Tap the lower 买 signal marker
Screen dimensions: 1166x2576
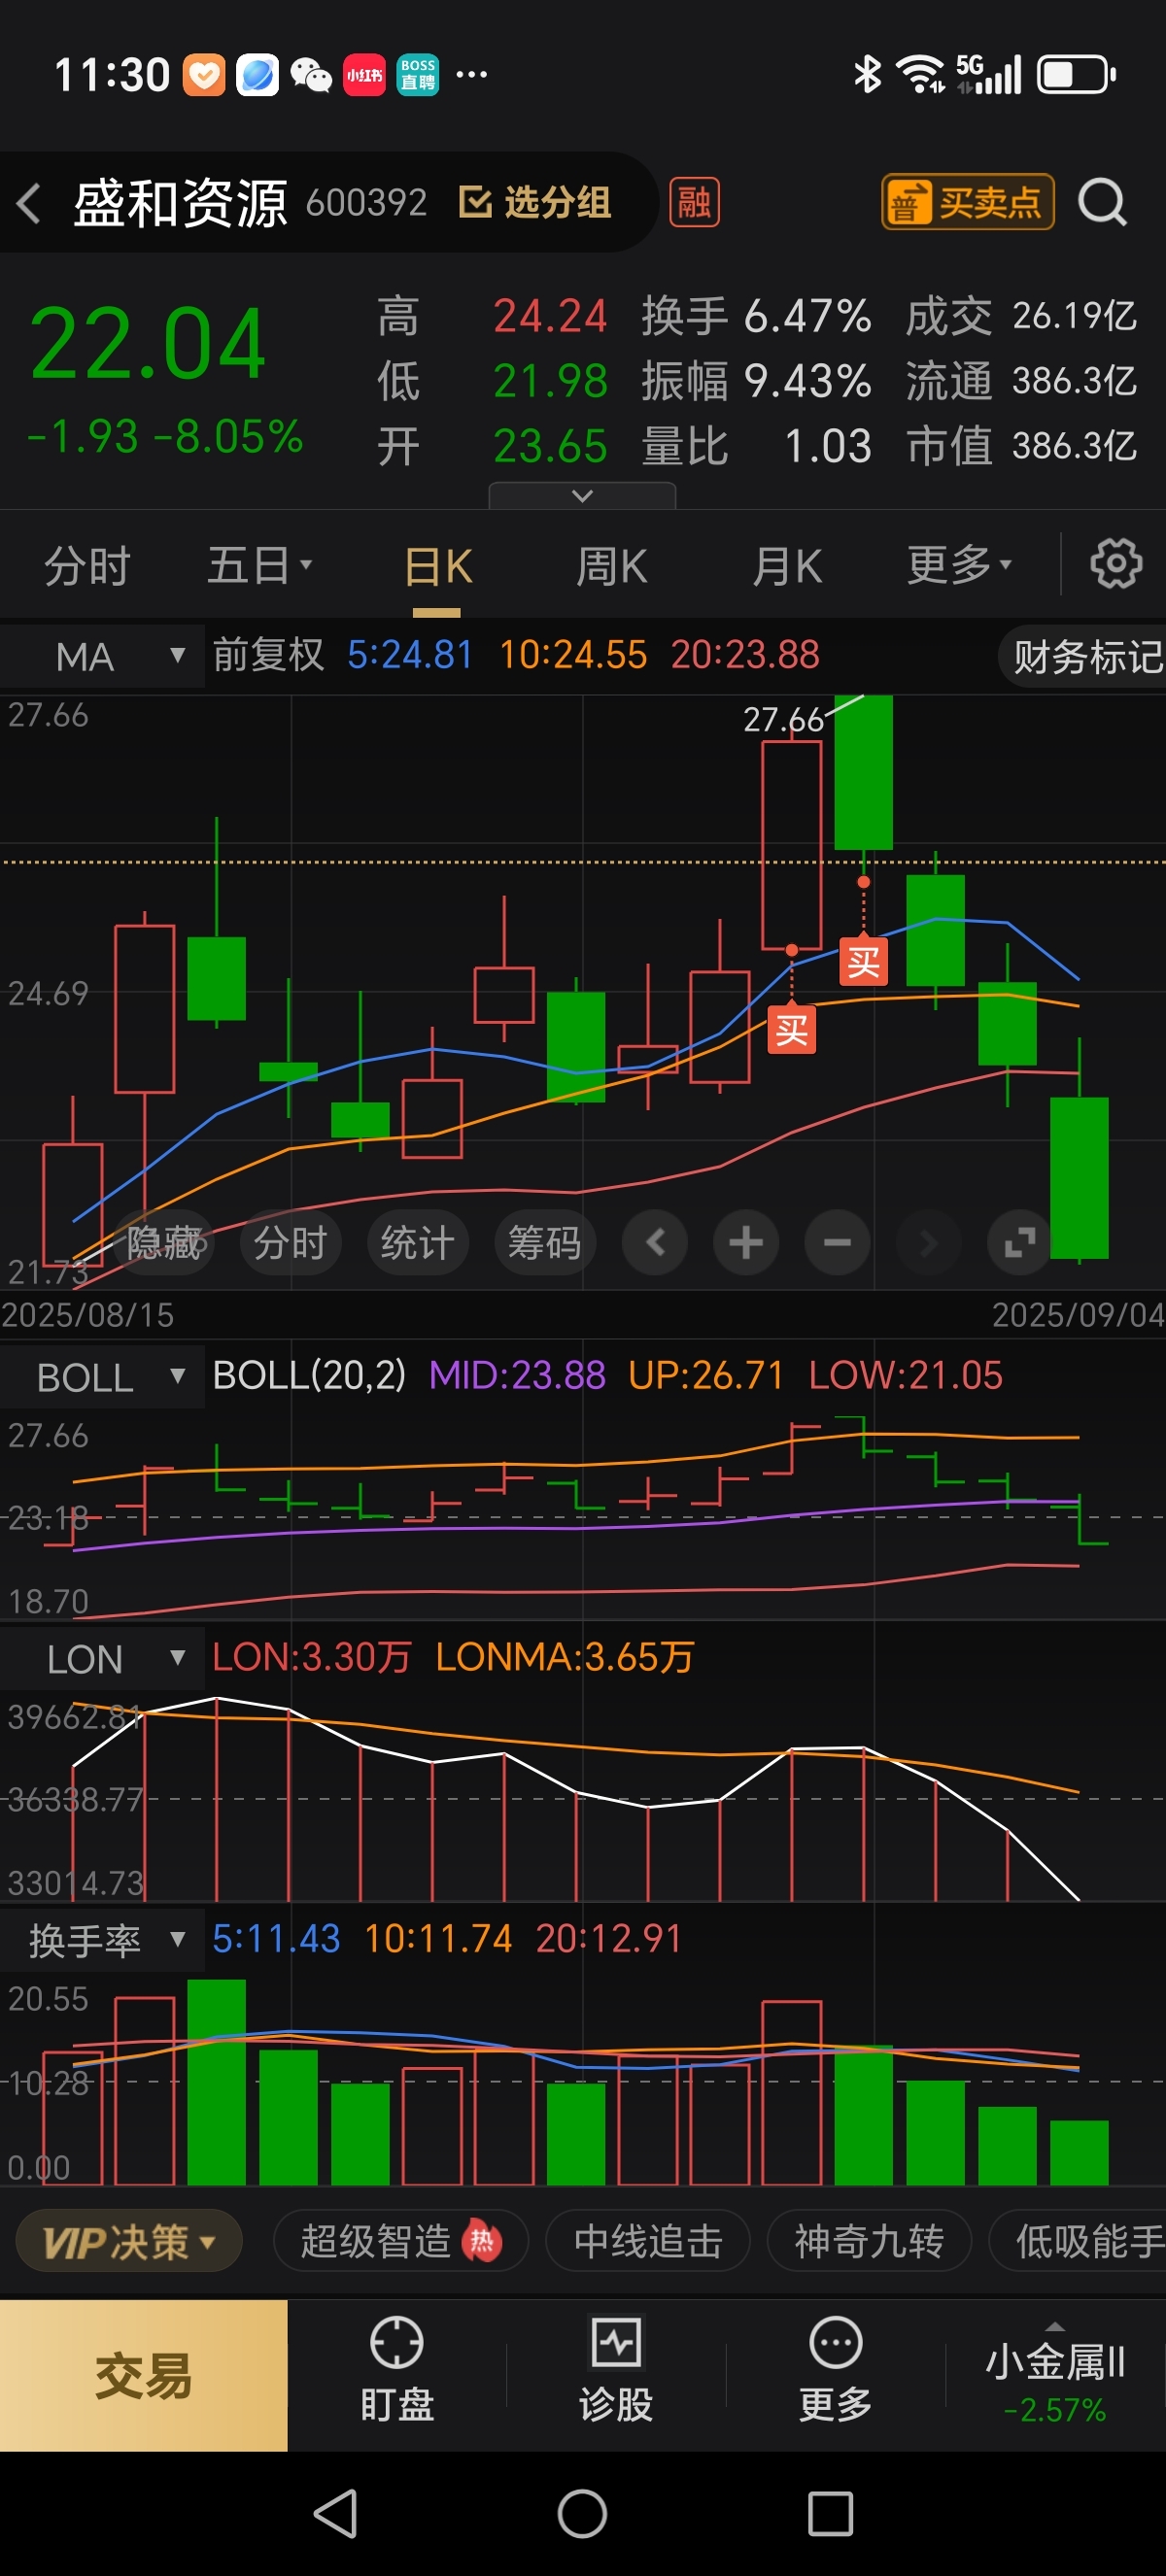pos(791,1030)
